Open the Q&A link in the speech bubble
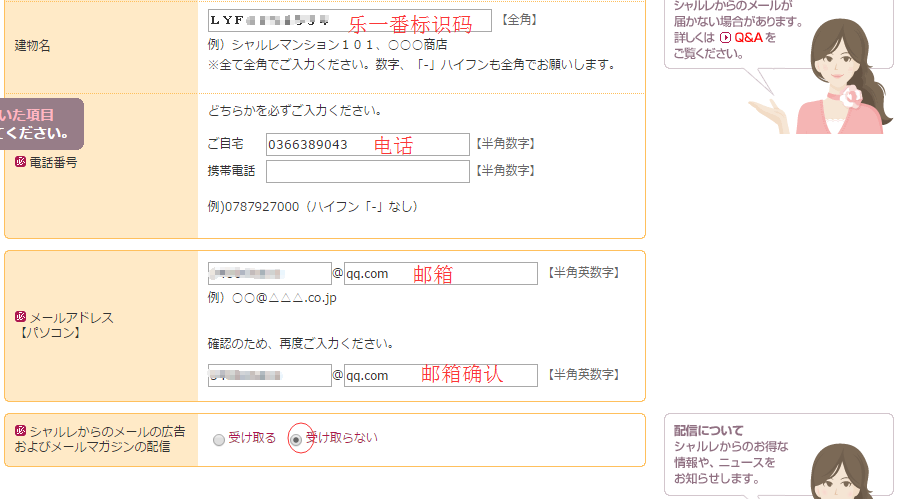 click(x=747, y=36)
